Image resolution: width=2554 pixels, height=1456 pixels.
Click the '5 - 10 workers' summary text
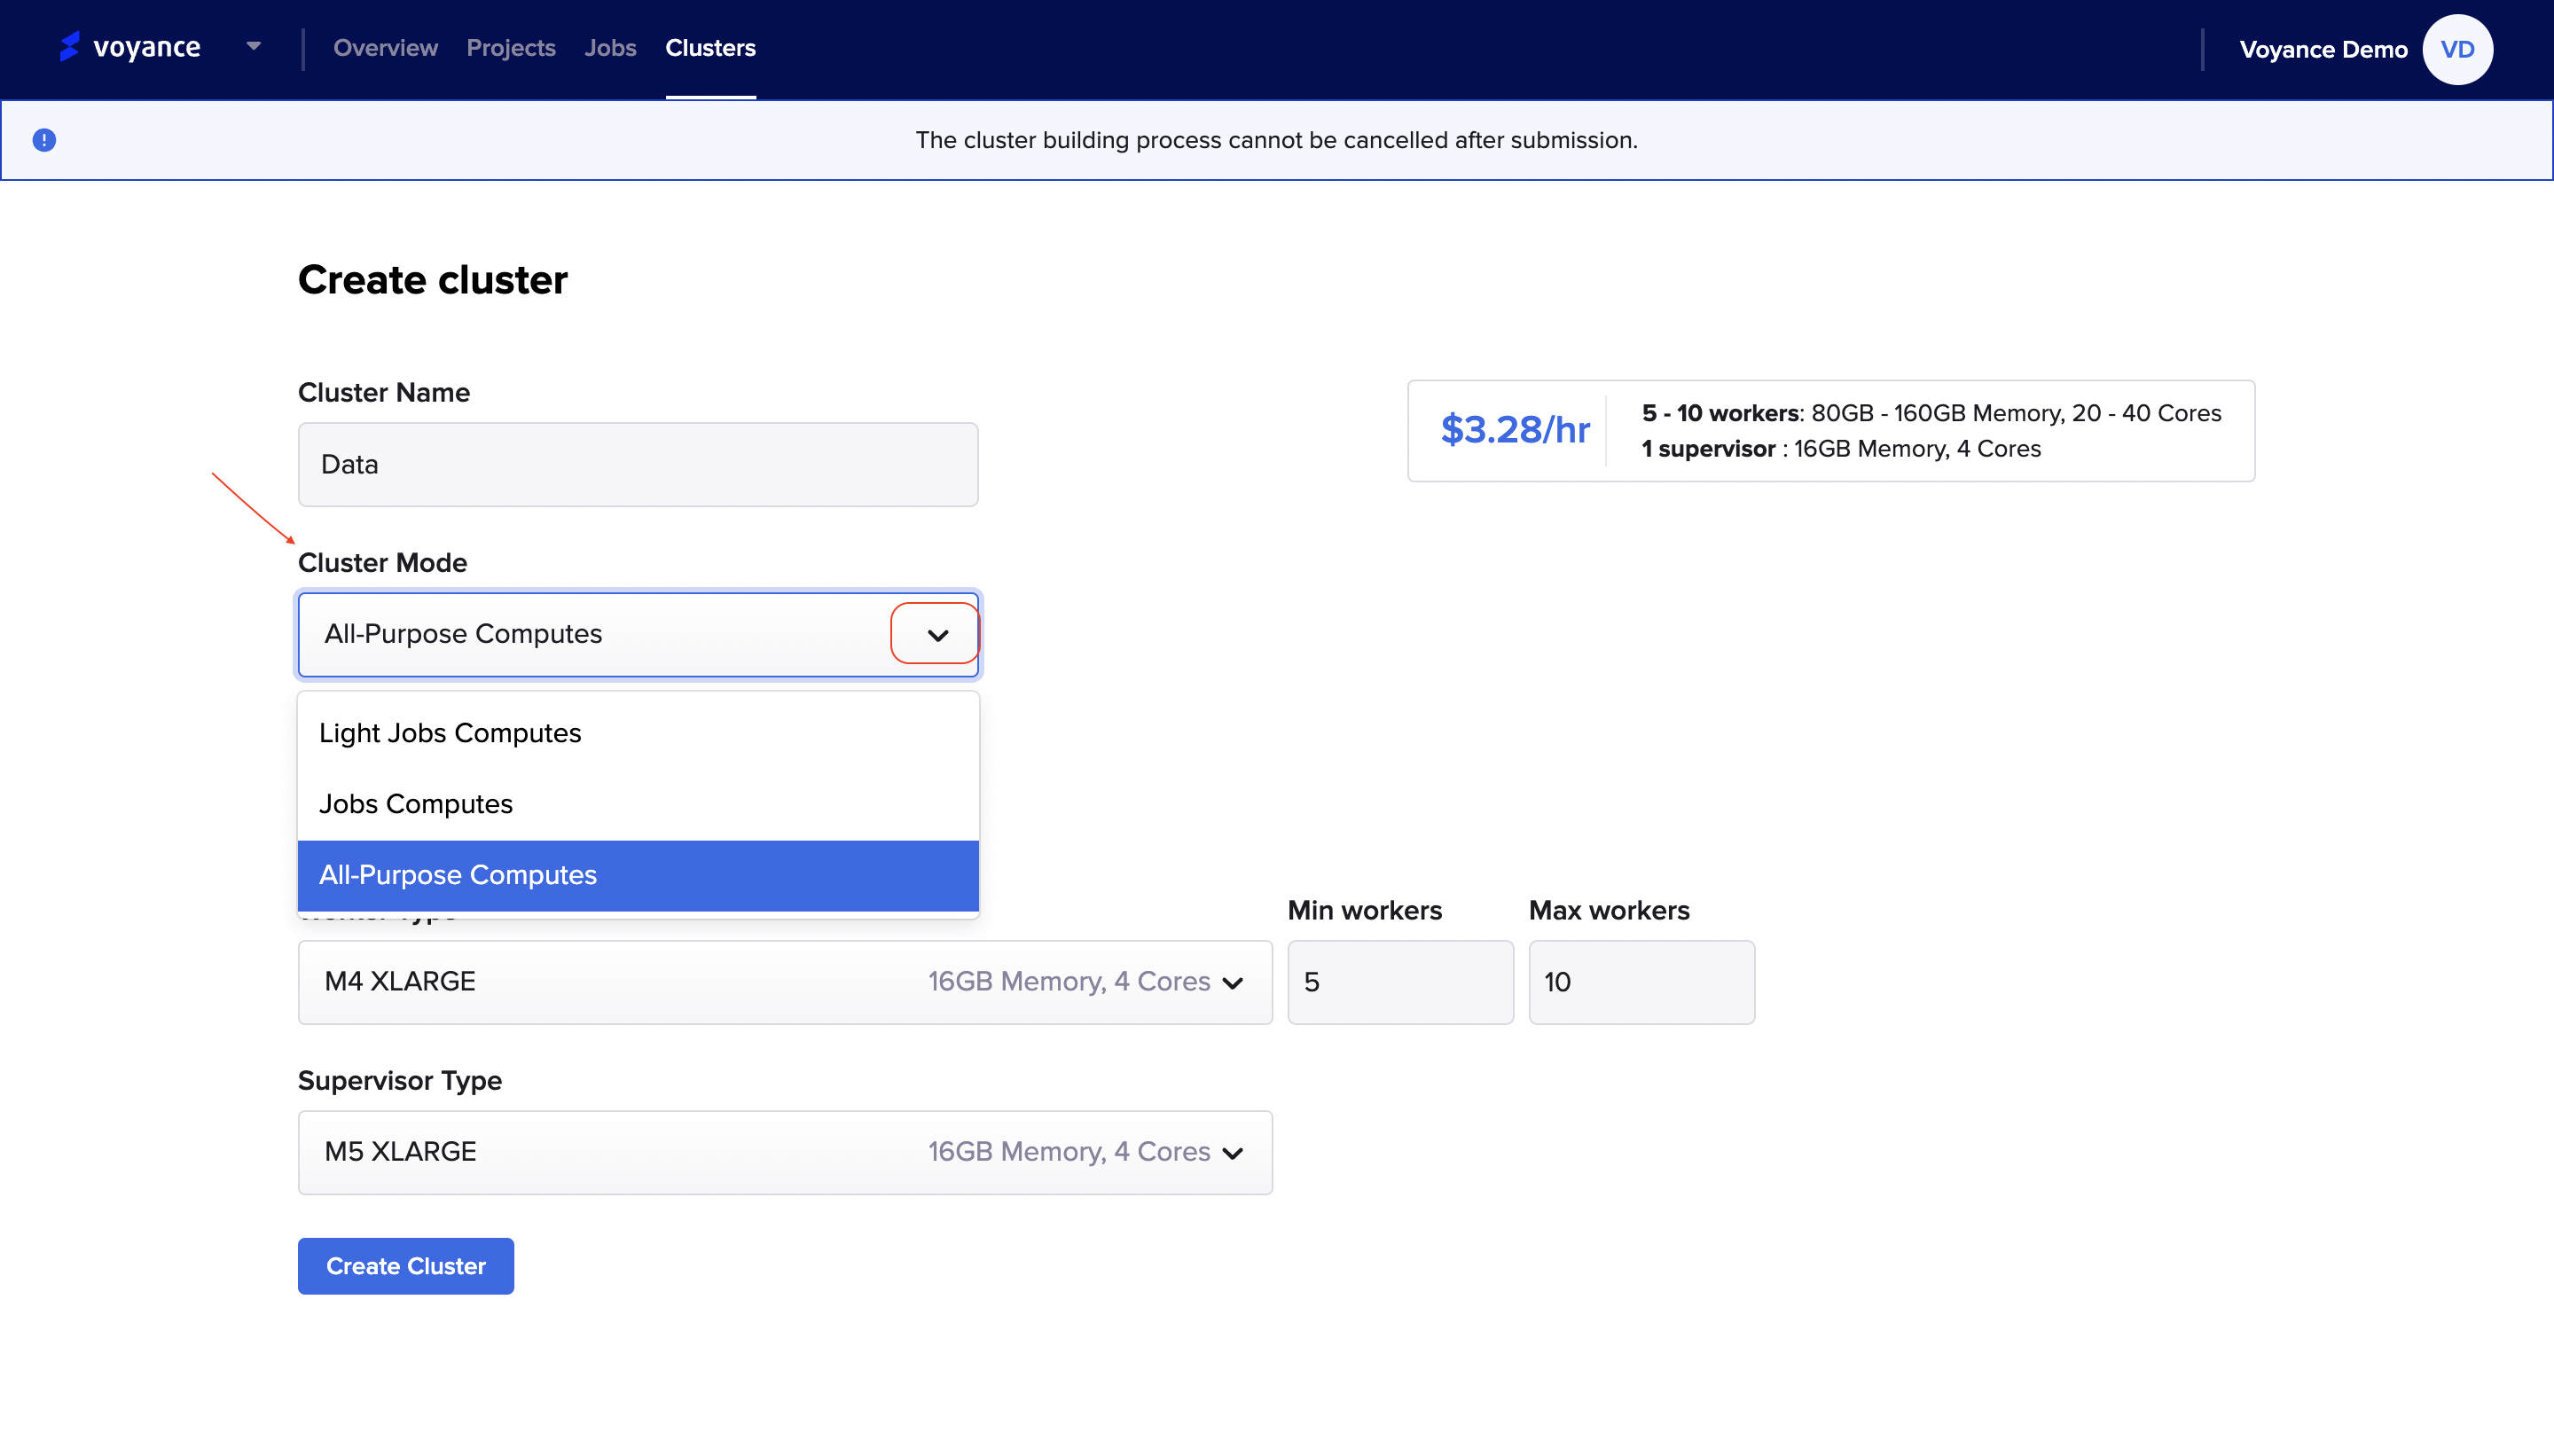[1720, 413]
